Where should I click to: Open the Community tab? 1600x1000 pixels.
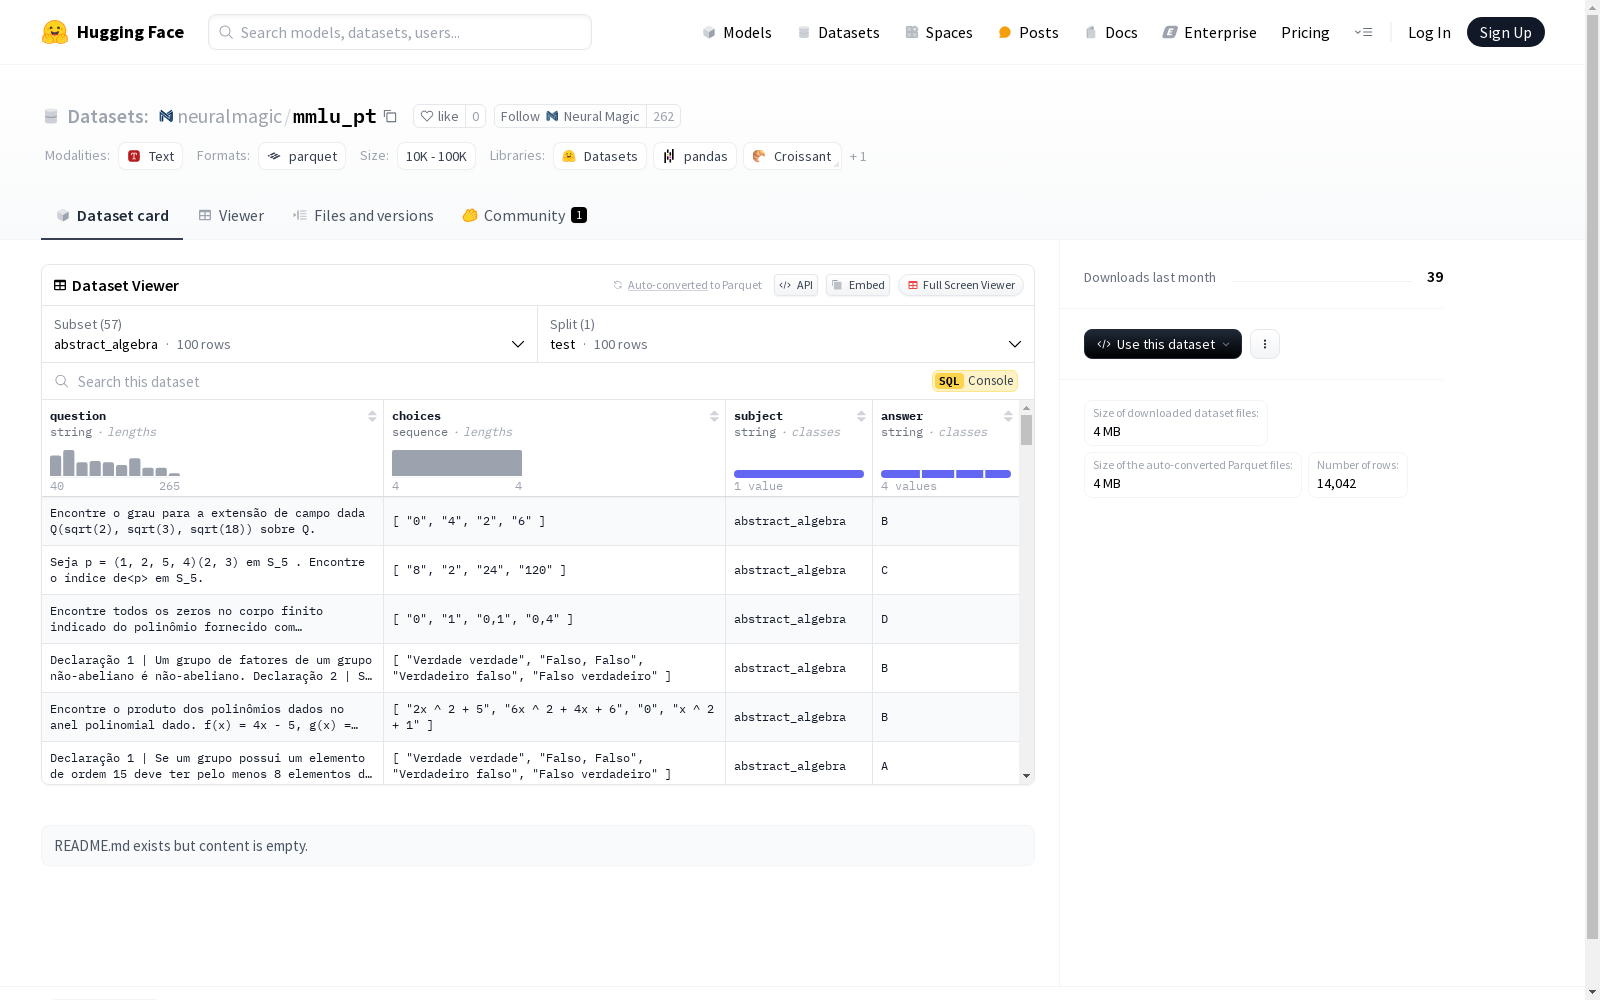tap(524, 216)
